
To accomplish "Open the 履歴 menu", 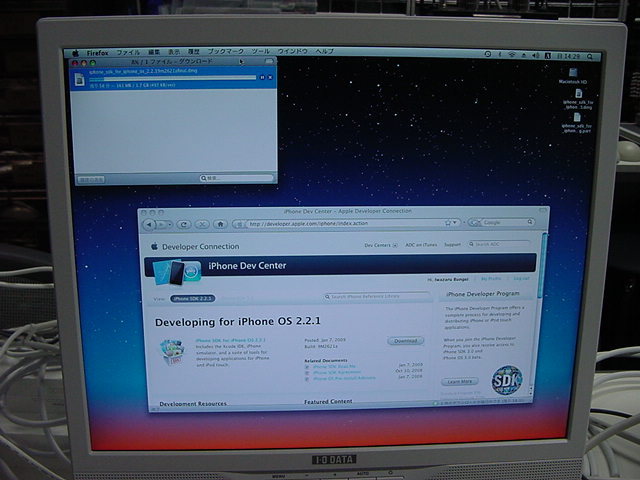I will tap(194, 52).
